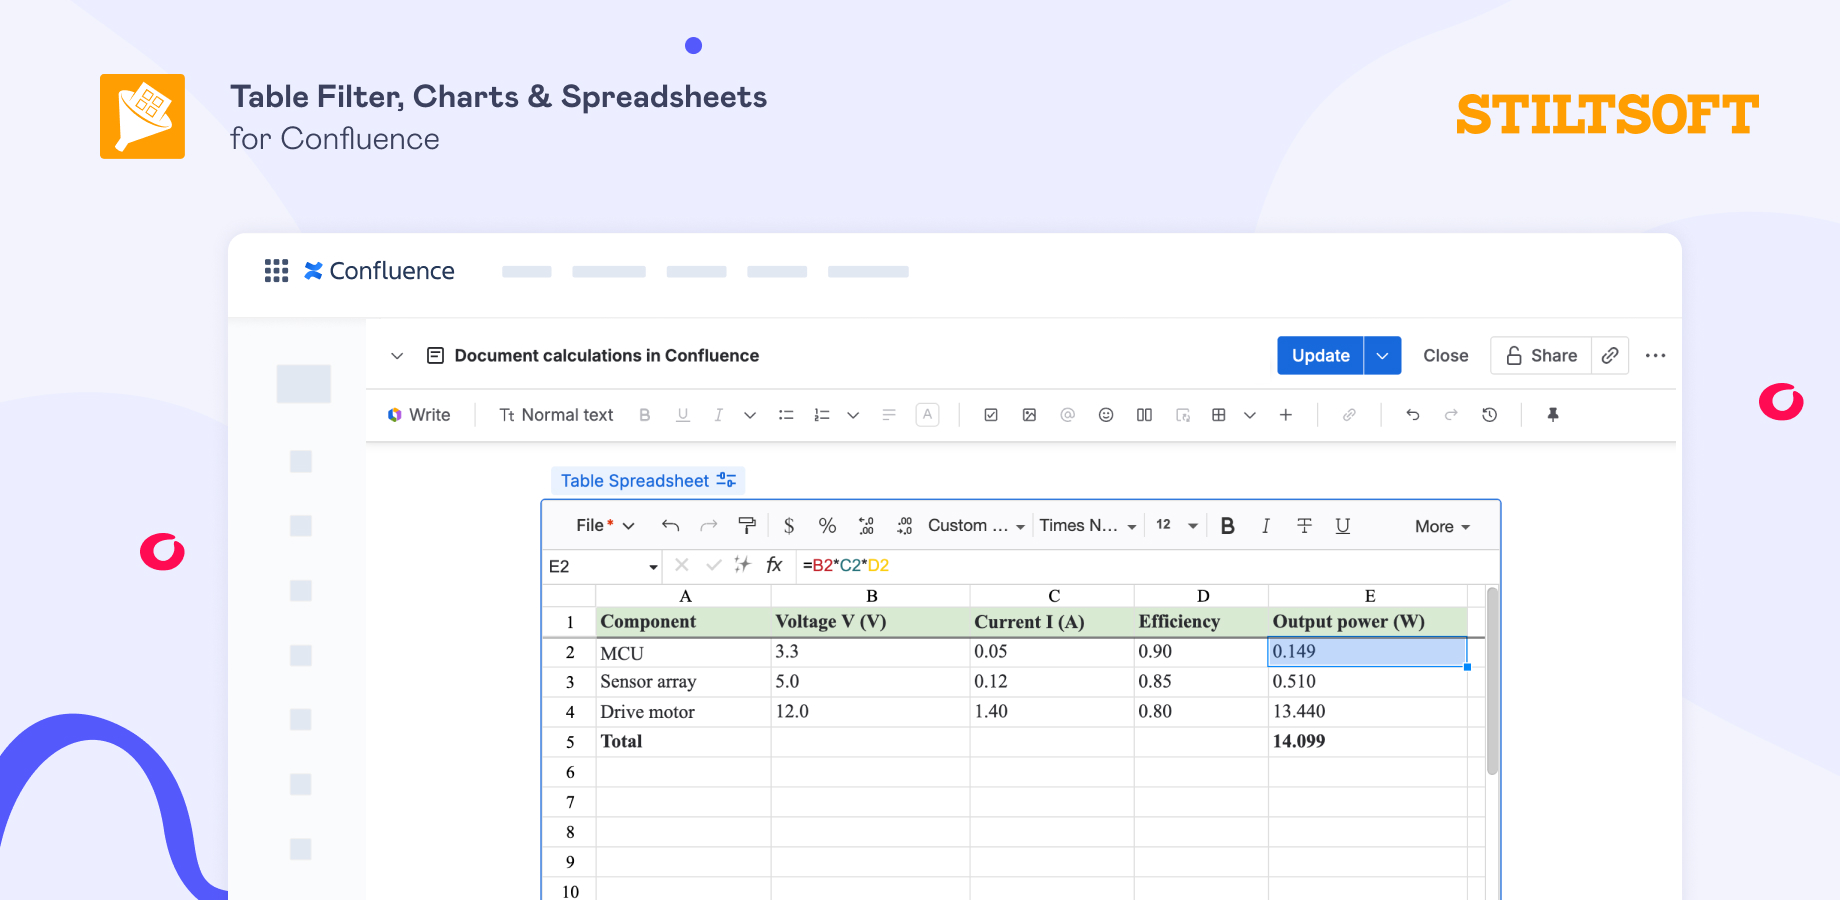
Task: Insert a bullet list
Action: coord(787,415)
